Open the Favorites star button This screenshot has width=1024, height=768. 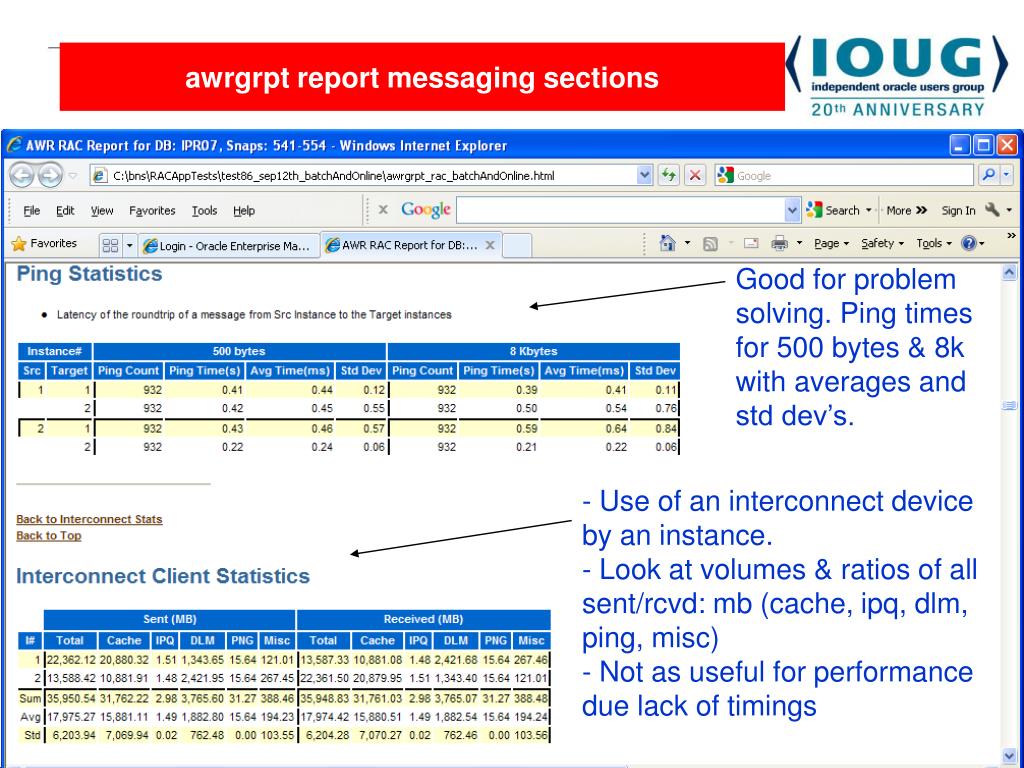point(44,244)
